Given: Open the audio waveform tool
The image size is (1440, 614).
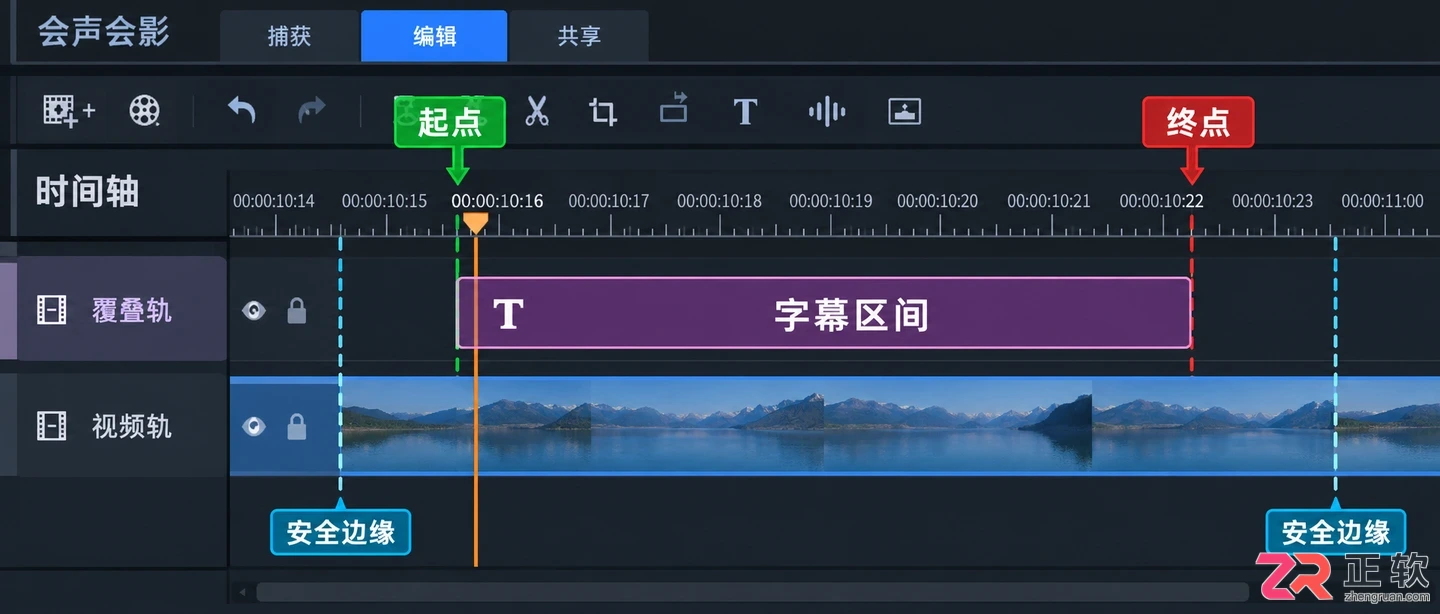Looking at the screenshot, I should pos(827,111).
